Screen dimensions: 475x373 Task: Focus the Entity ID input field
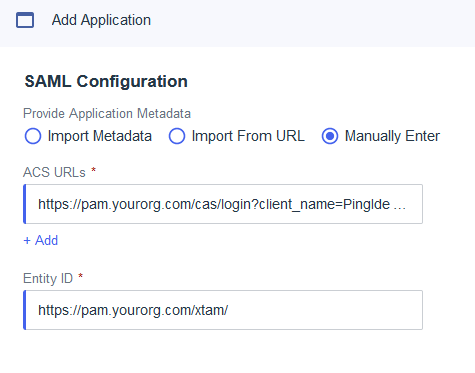point(223,310)
